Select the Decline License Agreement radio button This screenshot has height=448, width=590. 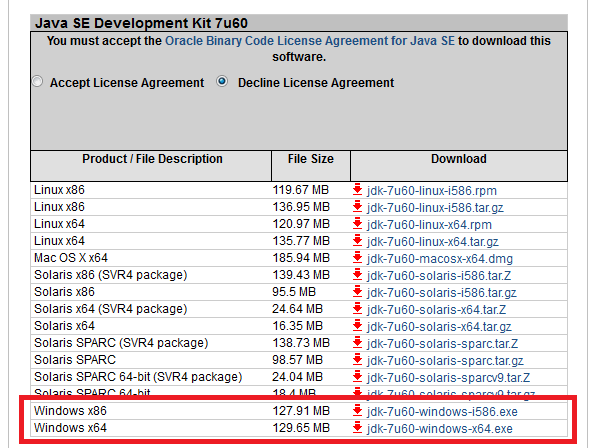coord(222,81)
